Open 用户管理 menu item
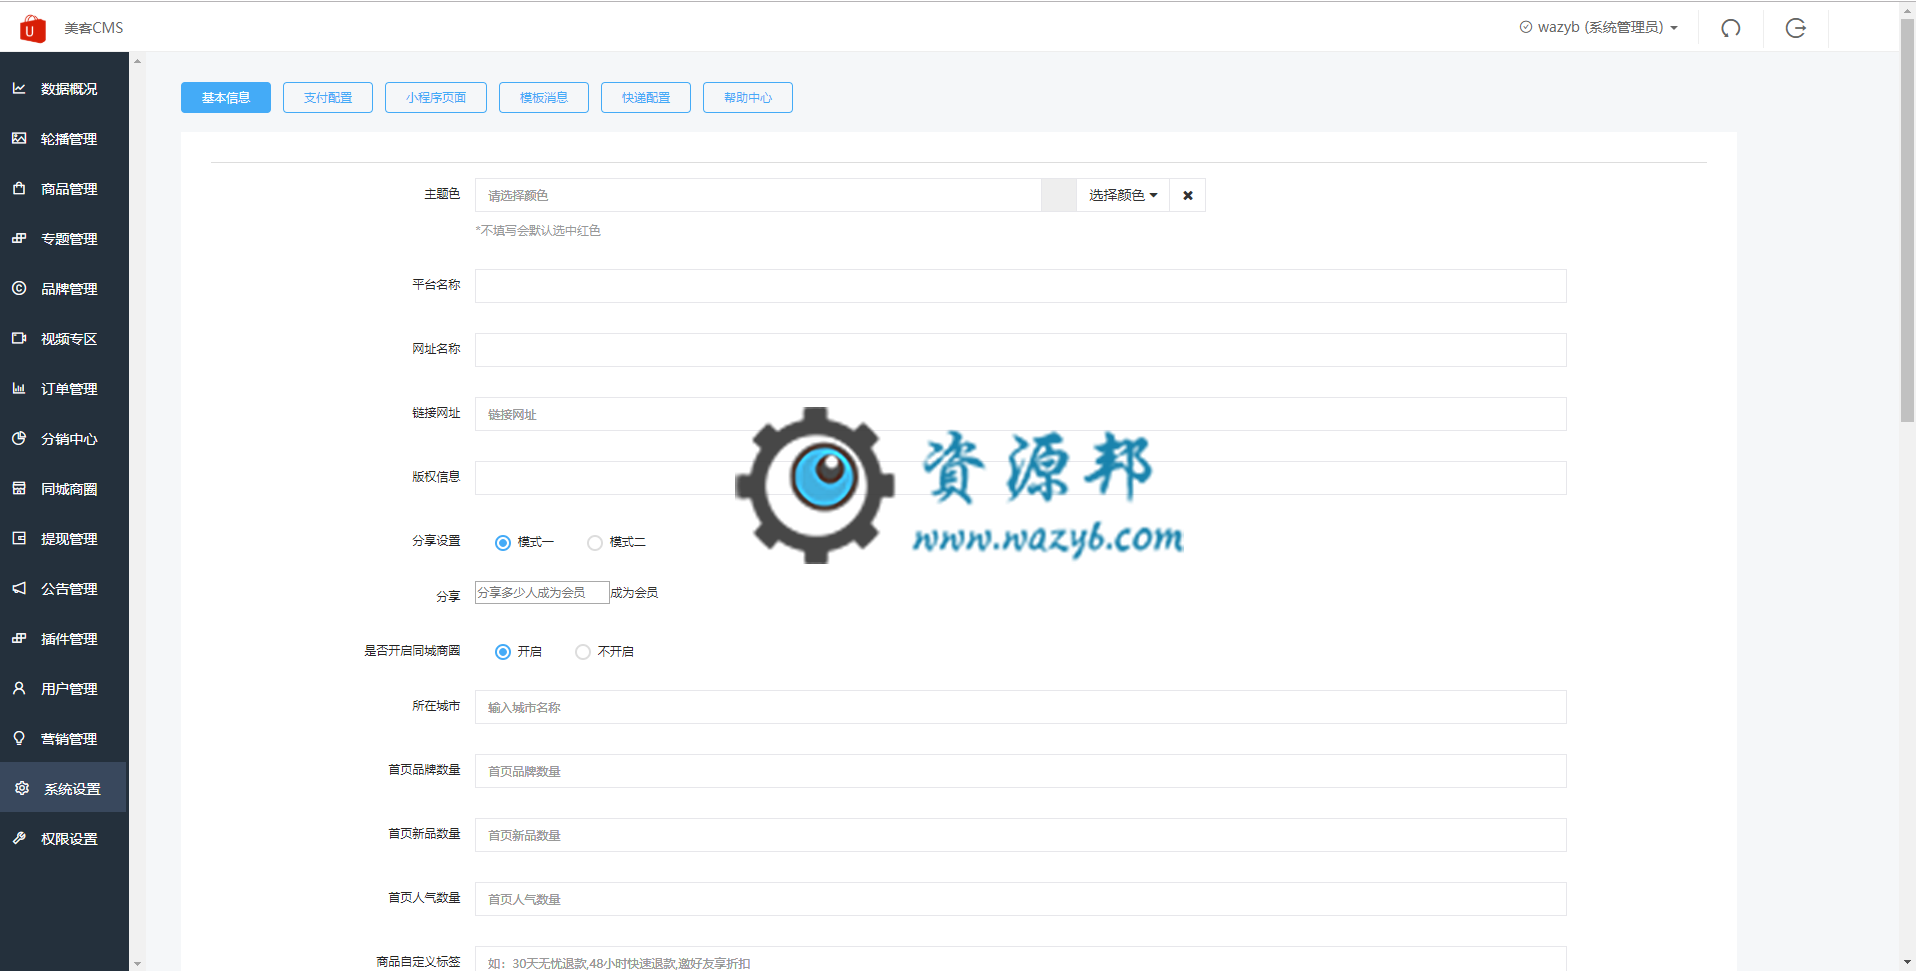This screenshot has width=1916, height=971. pos(64,688)
